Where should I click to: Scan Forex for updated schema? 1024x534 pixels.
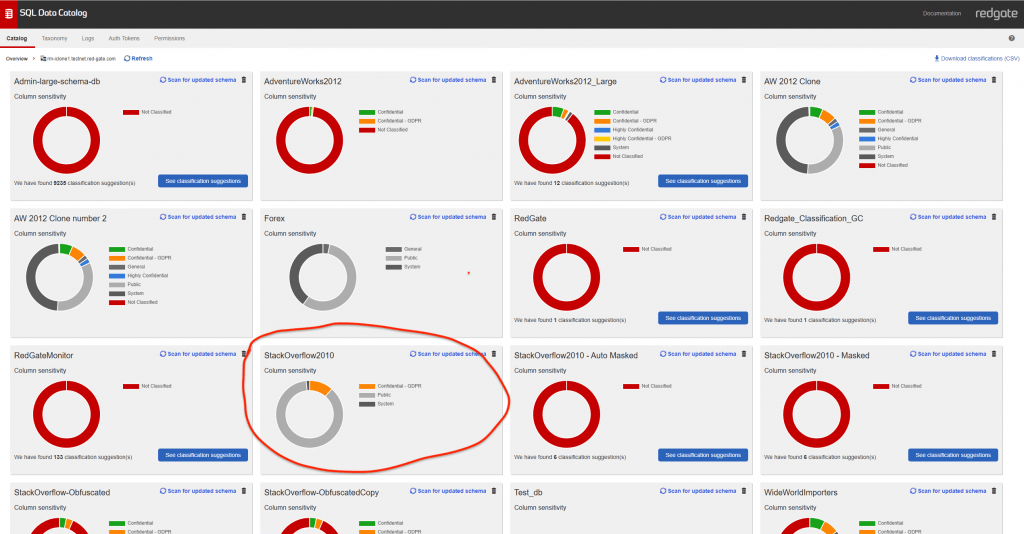tap(448, 217)
